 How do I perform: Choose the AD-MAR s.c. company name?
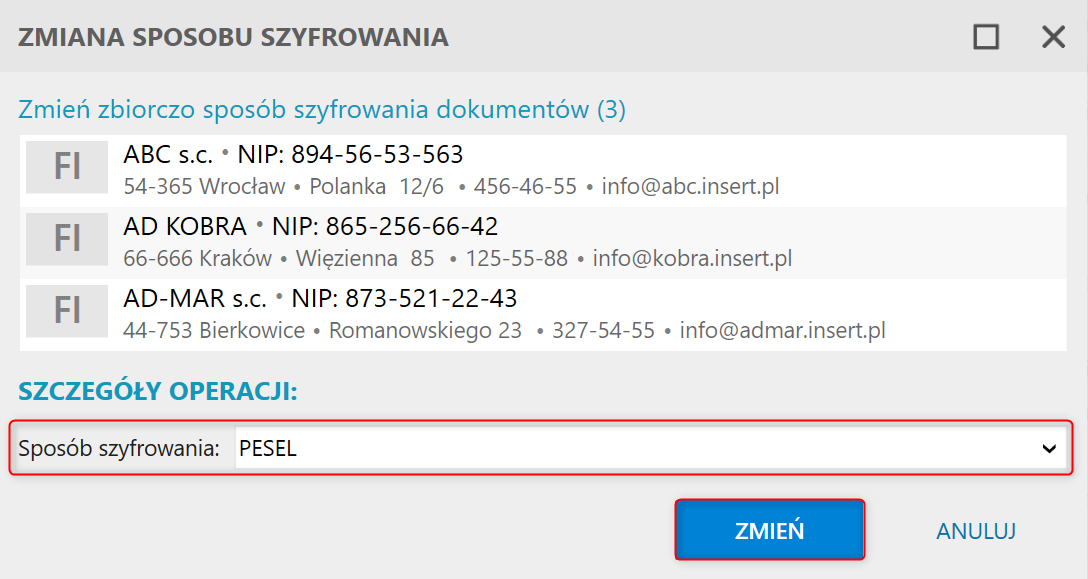(x=195, y=299)
